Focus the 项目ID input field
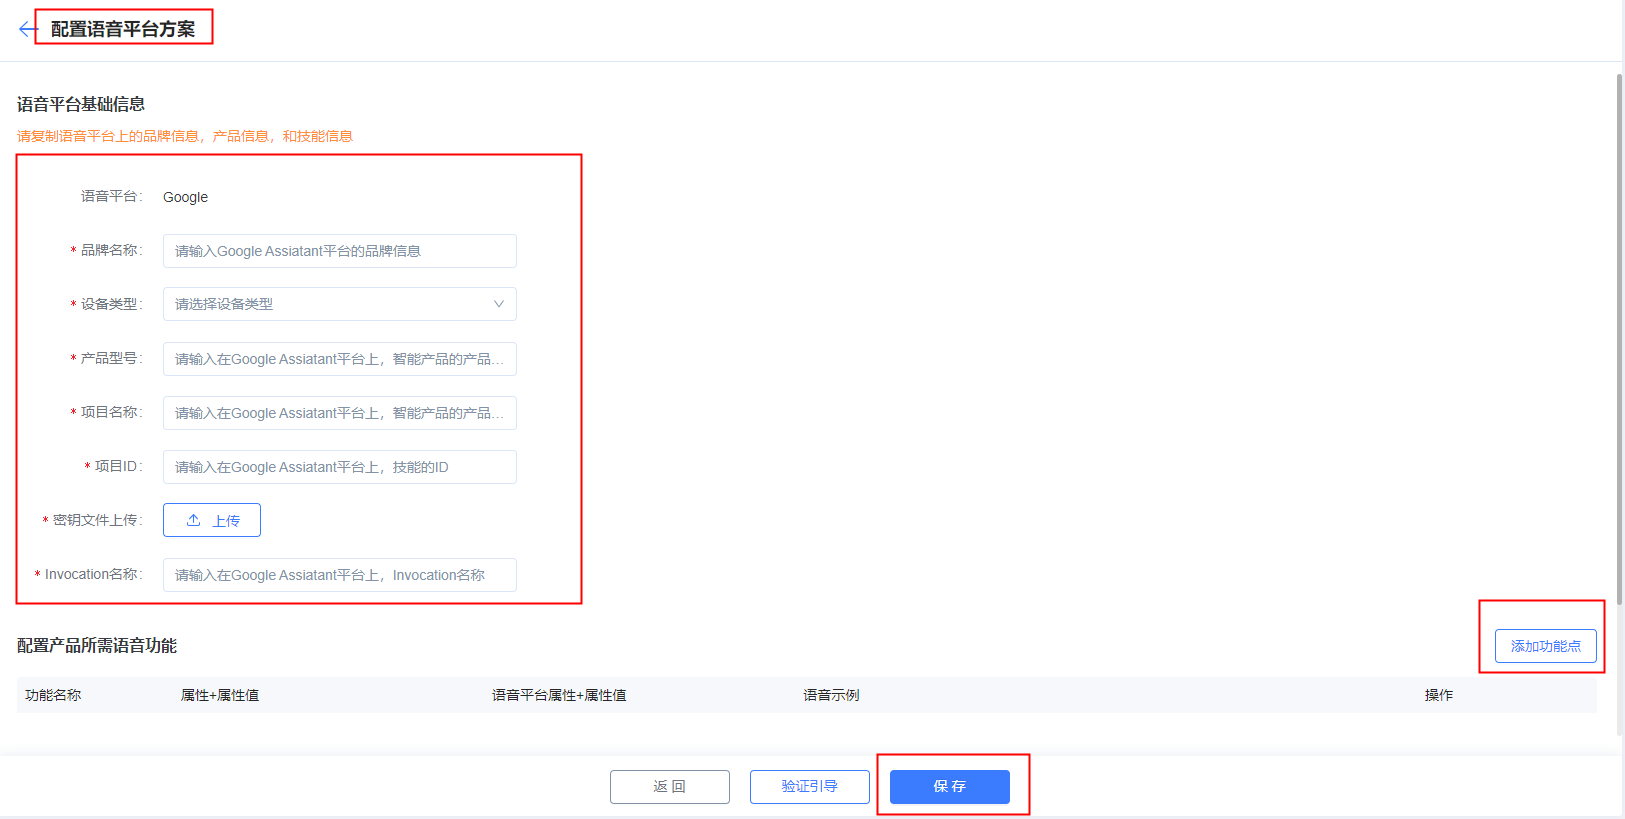The image size is (1625, 819). point(340,467)
